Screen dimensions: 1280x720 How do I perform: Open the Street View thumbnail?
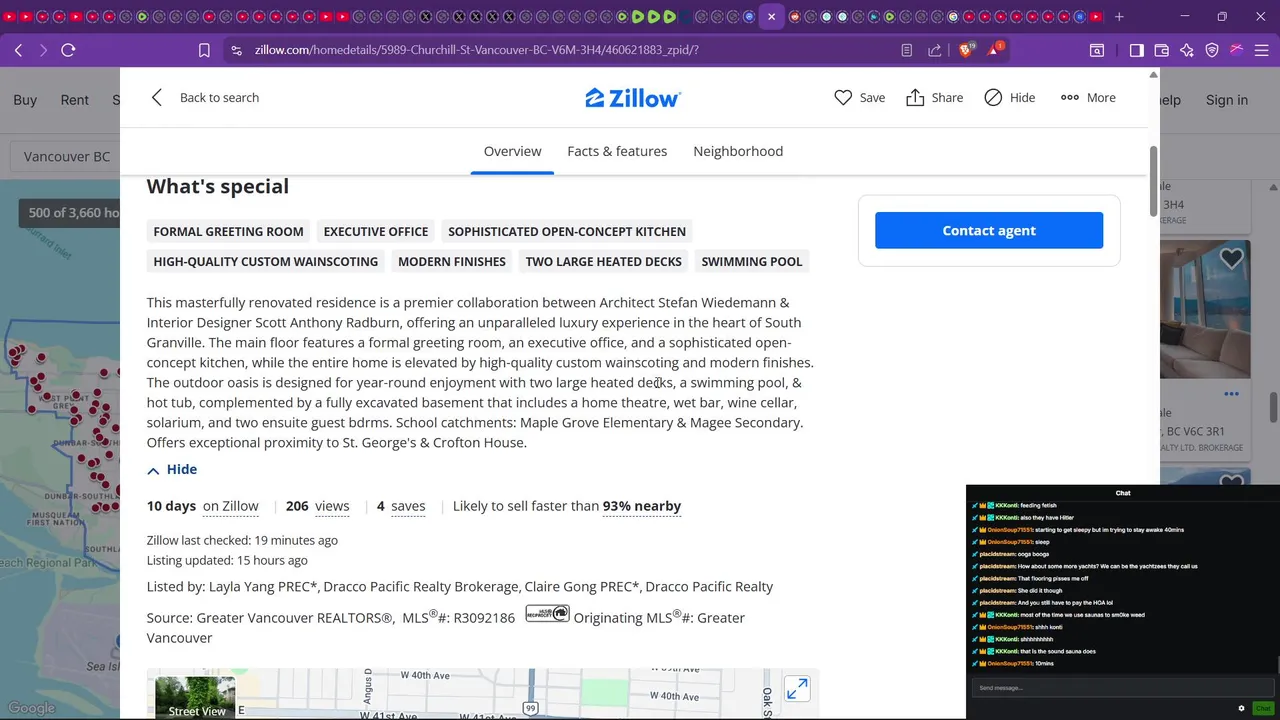point(196,698)
